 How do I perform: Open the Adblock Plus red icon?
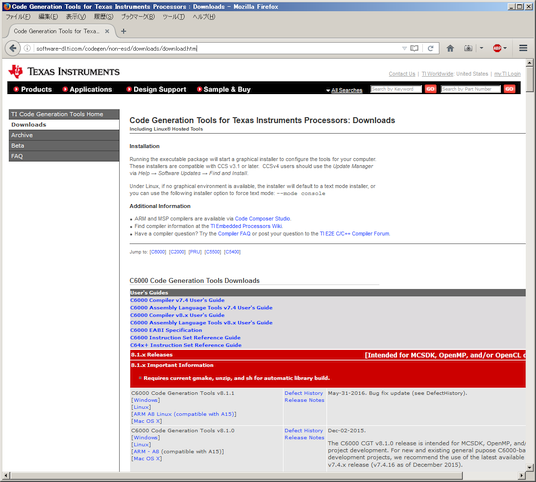point(497,48)
